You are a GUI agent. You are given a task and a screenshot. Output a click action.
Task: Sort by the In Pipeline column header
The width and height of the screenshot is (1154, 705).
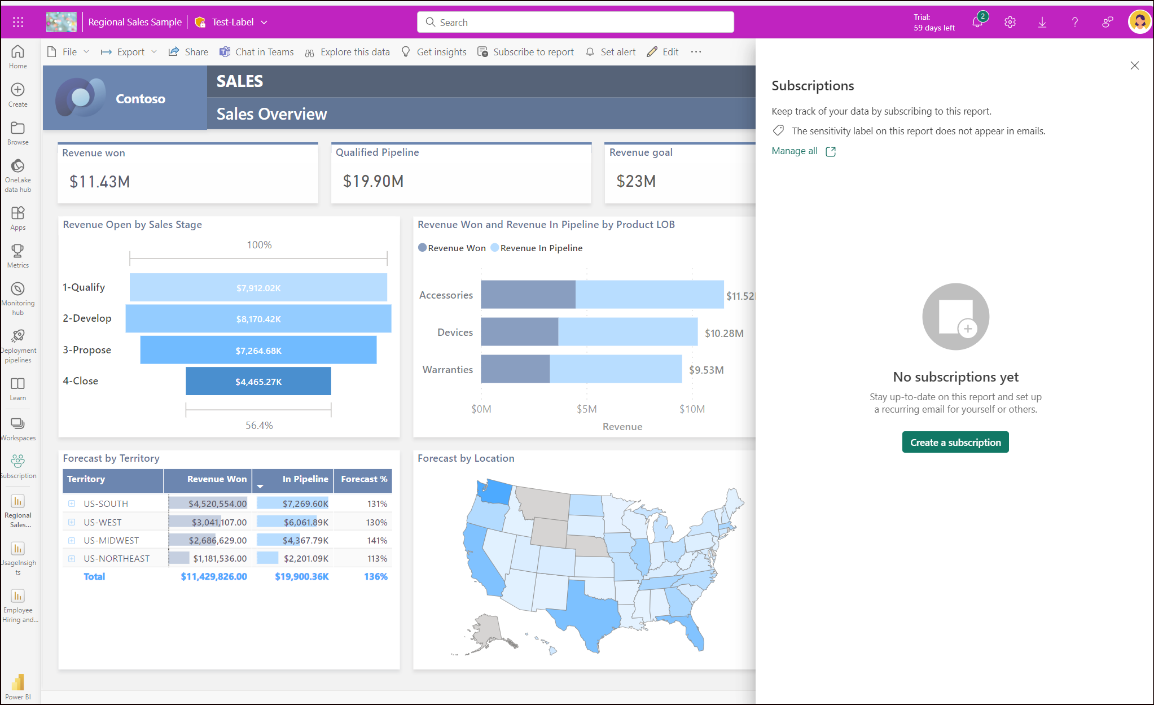click(x=293, y=480)
